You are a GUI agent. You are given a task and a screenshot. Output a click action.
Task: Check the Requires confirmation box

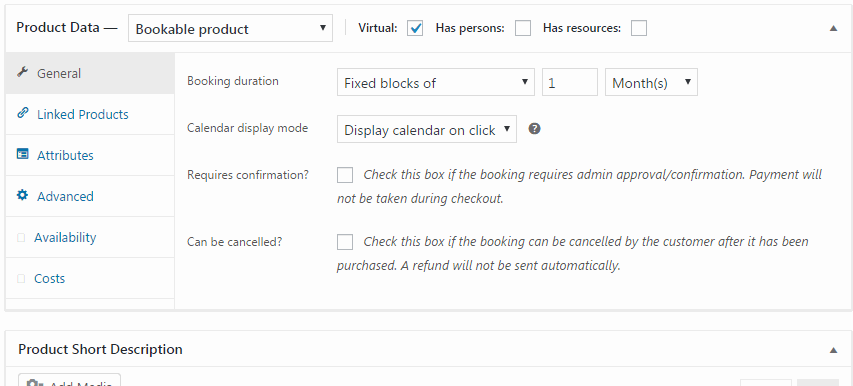click(345, 175)
